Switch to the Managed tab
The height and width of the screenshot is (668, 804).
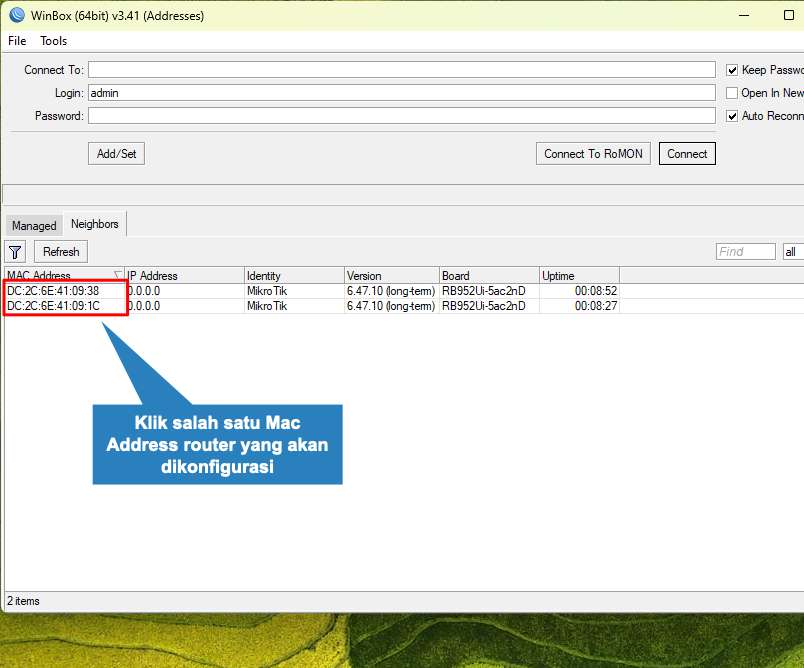pos(34,226)
